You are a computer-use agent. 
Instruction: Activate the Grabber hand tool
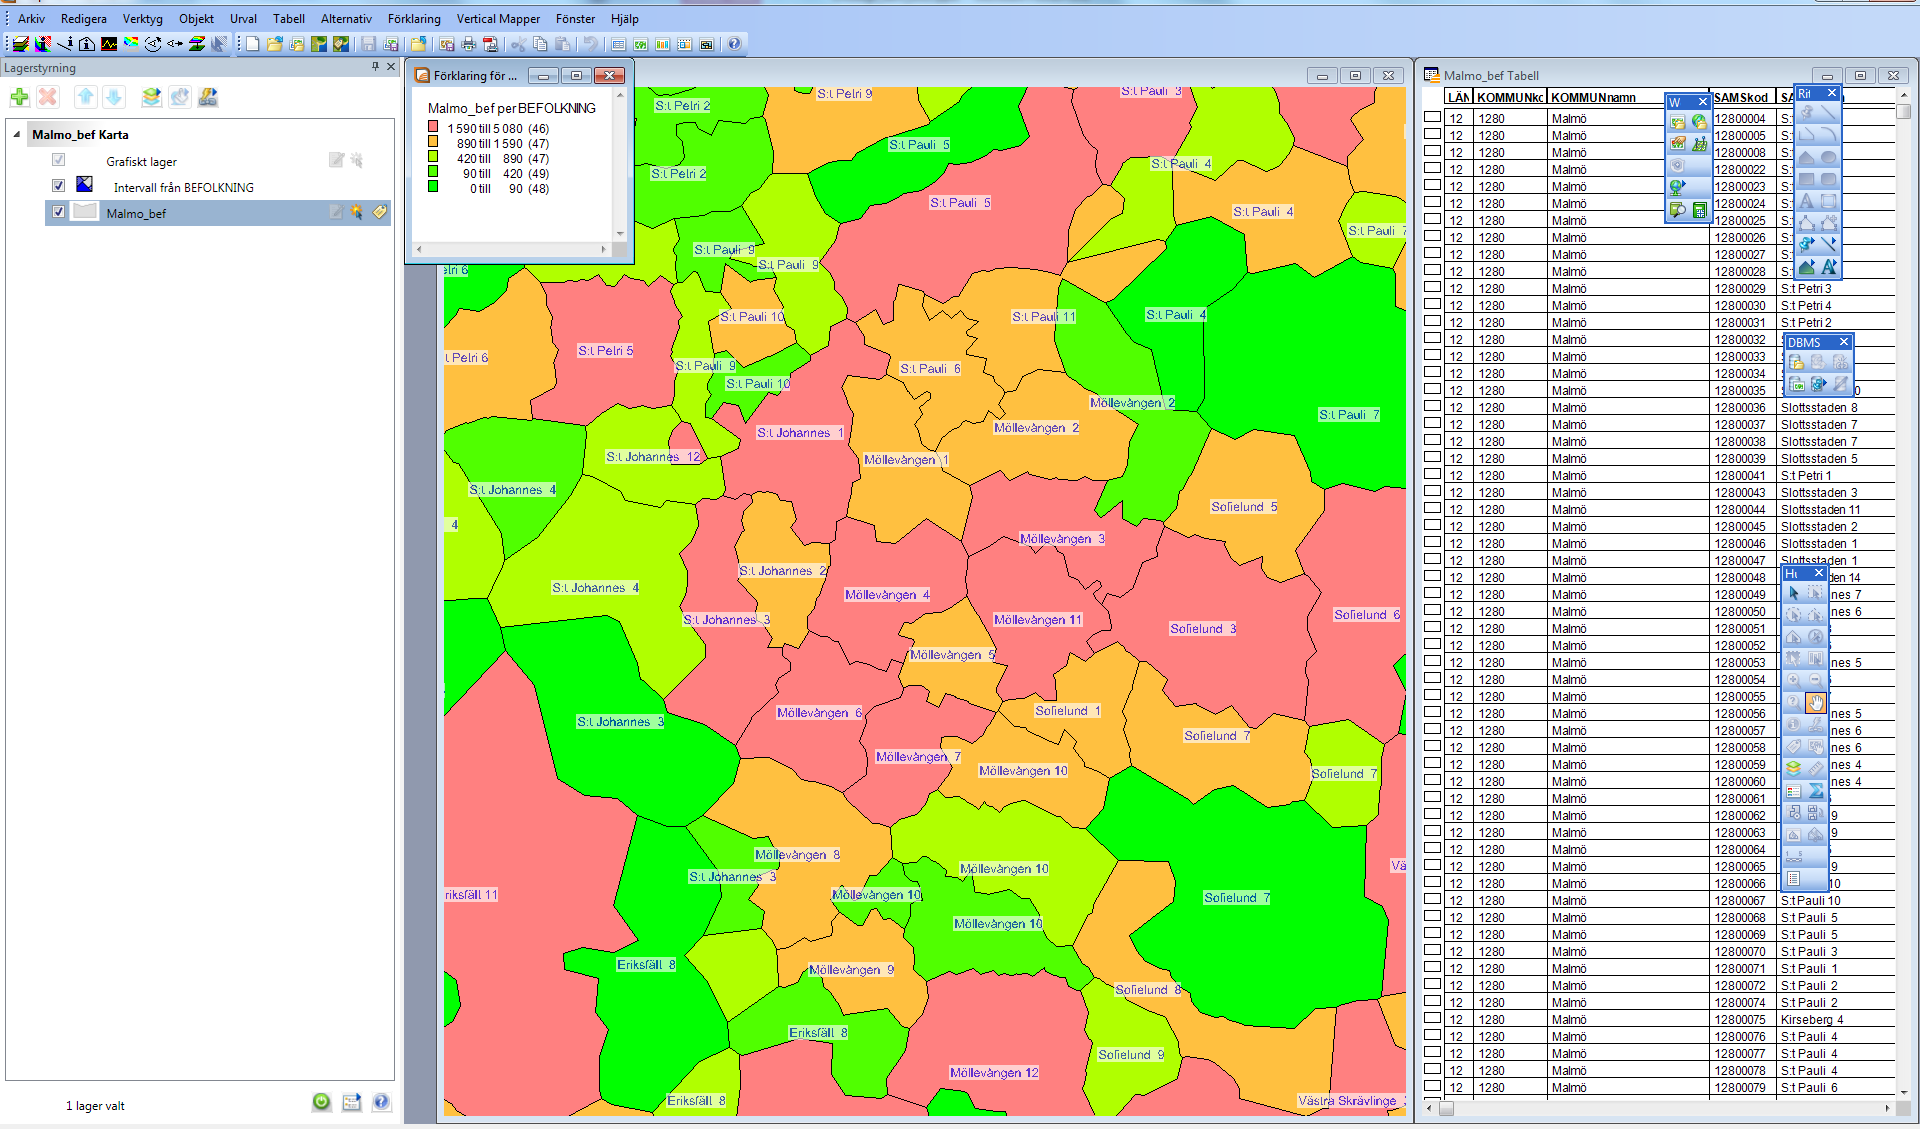1816,702
